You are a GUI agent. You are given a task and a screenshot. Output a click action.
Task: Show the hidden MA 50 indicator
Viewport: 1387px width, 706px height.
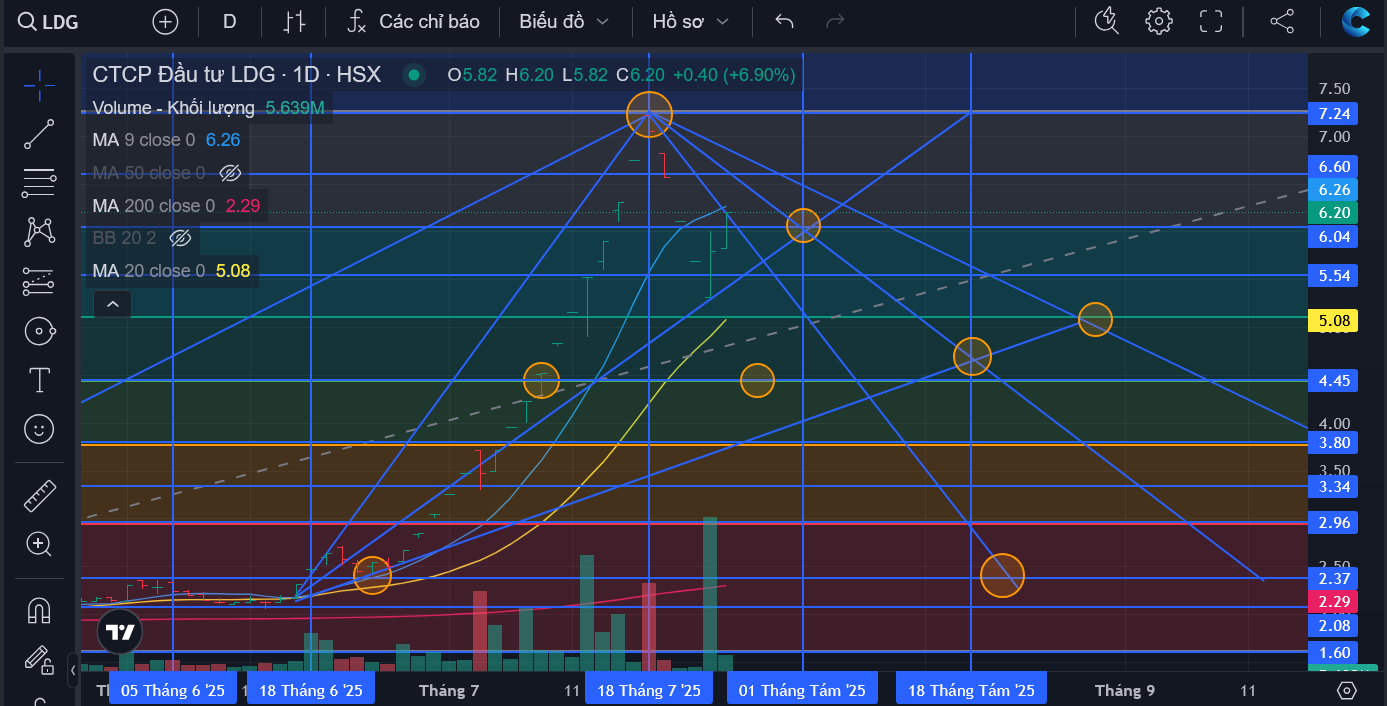230,173
